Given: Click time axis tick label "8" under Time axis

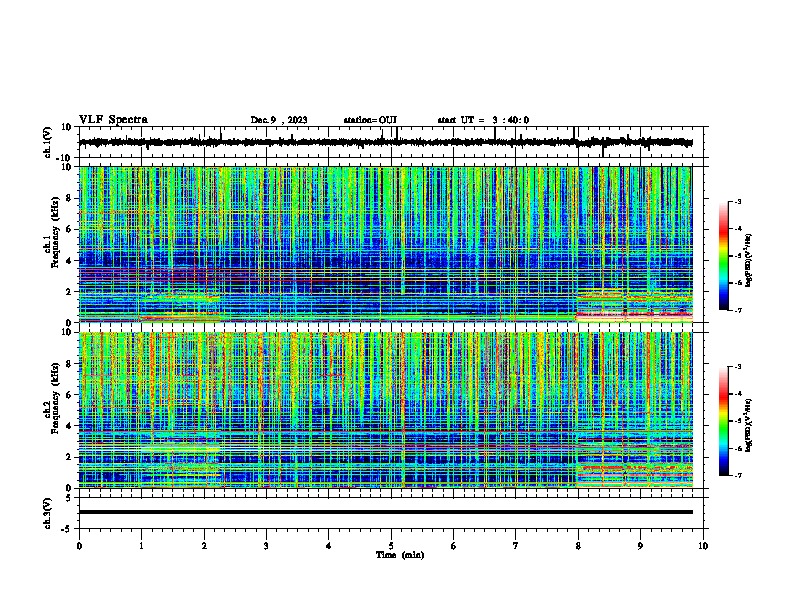Looking at the screenshot, I should (x=578, y=546).
